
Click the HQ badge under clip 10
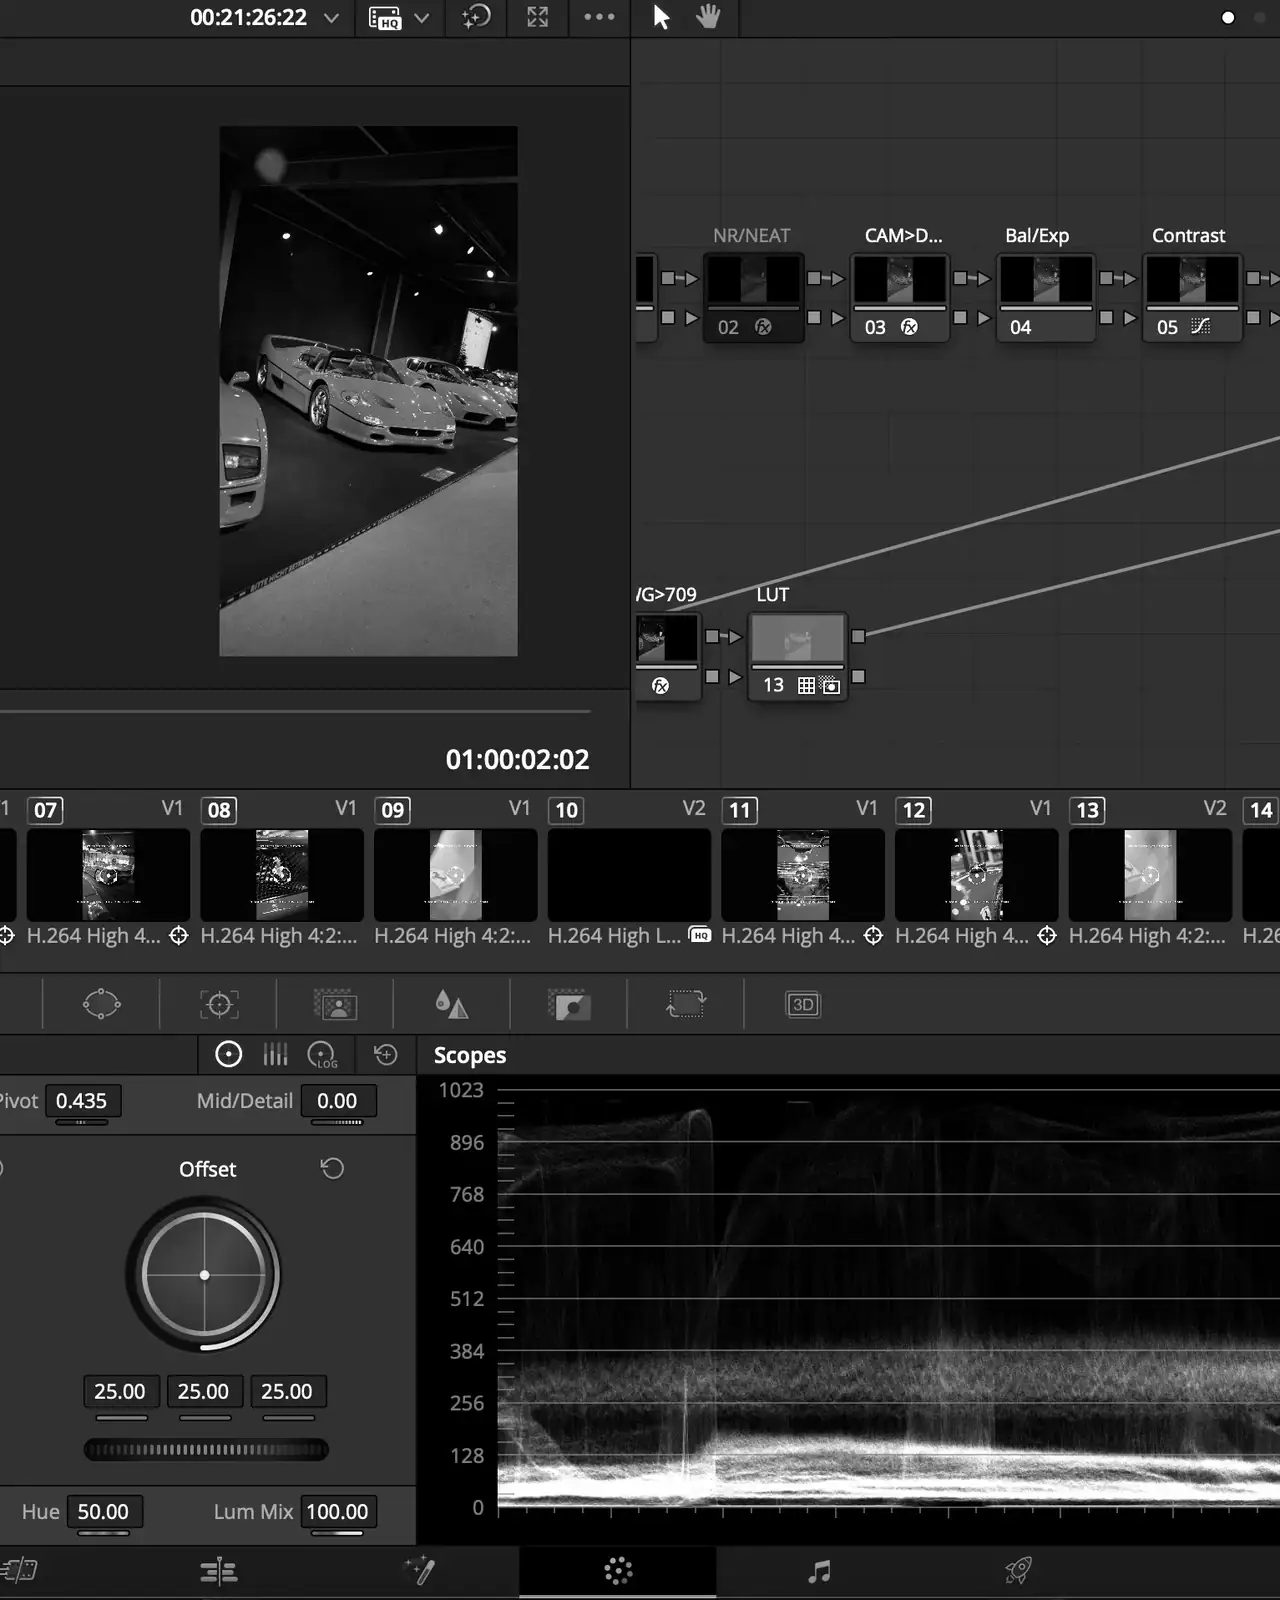(700, 936)
